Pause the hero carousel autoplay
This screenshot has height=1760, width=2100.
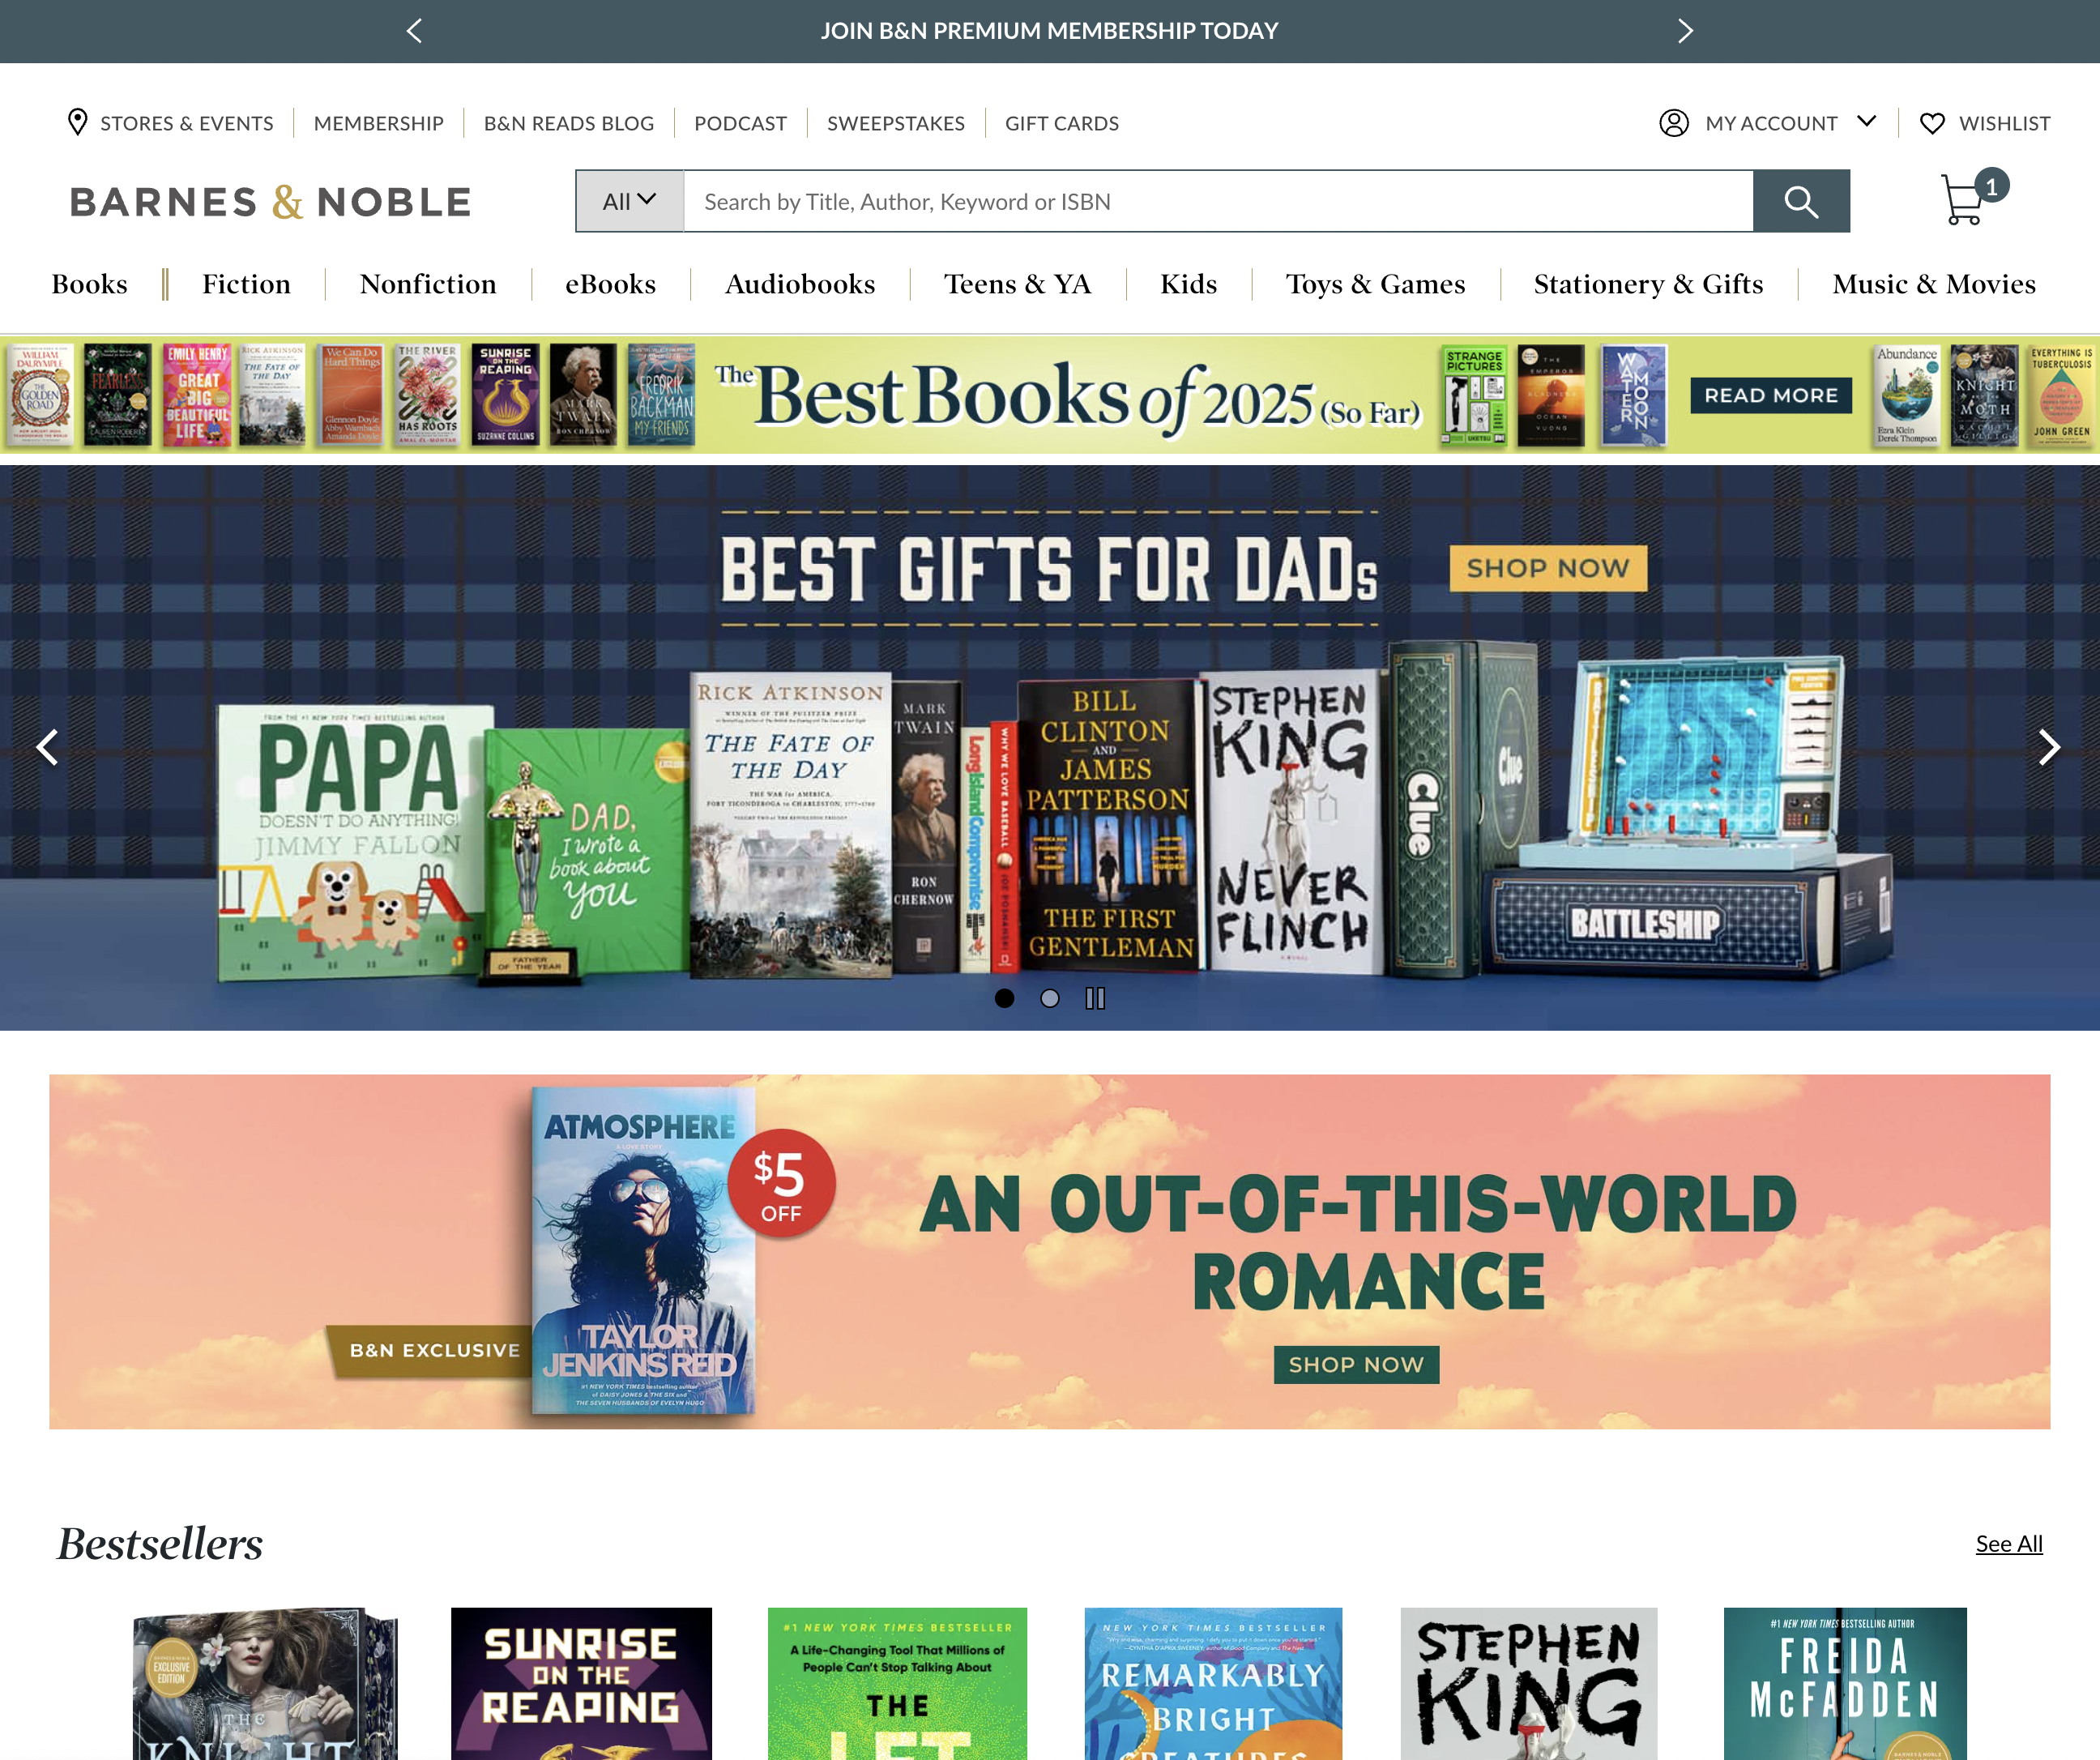tap(1096, 998)
